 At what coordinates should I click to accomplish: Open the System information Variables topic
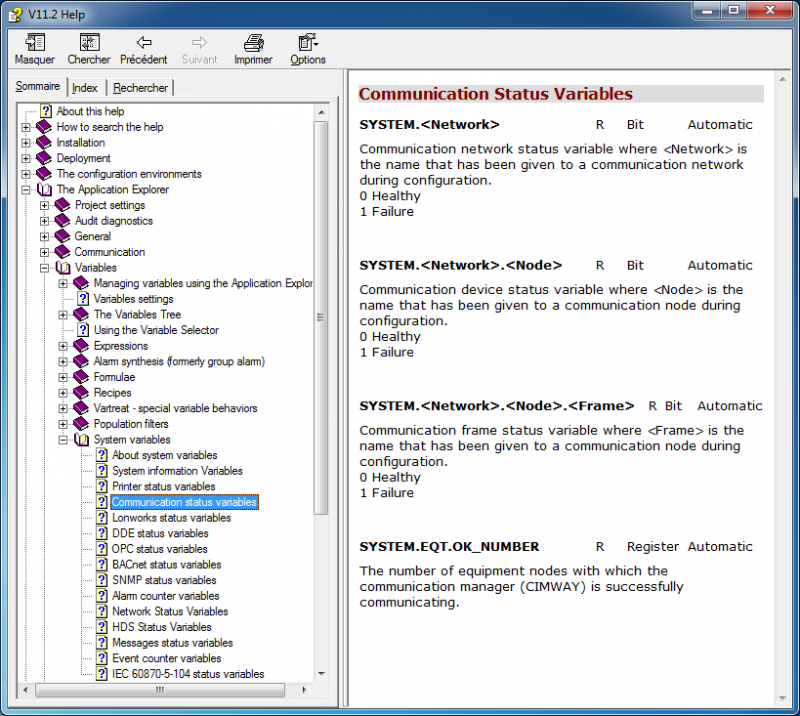tap(178, 471)
